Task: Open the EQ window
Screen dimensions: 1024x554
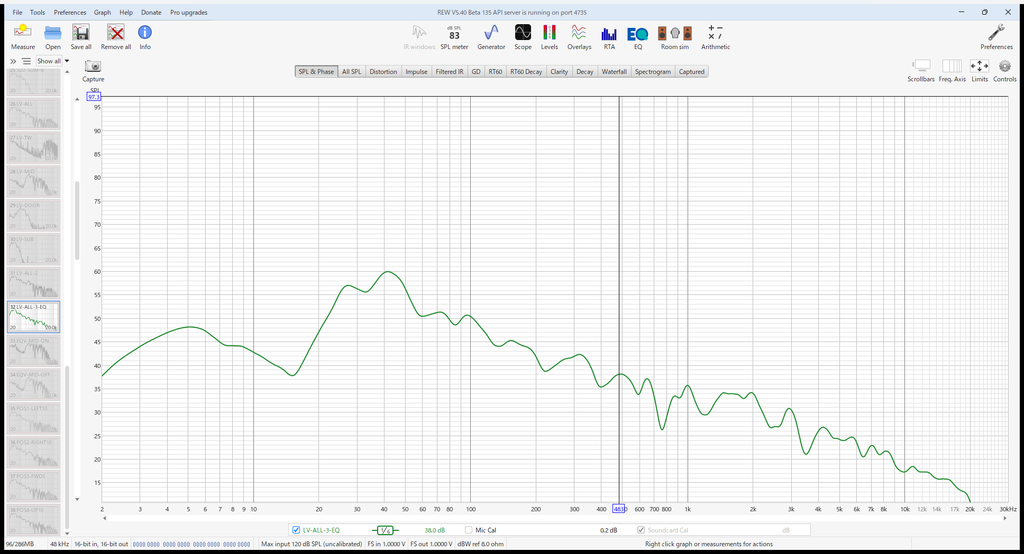Action: click(x=637, y=37)
